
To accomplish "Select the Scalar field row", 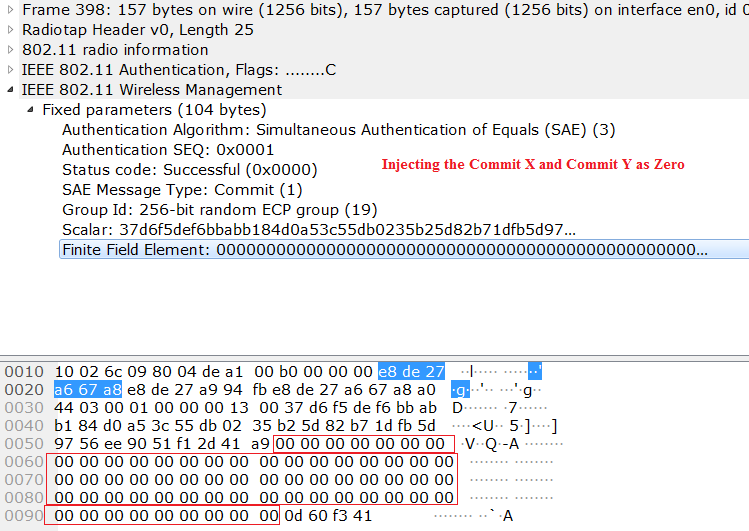I will point(318,230).
